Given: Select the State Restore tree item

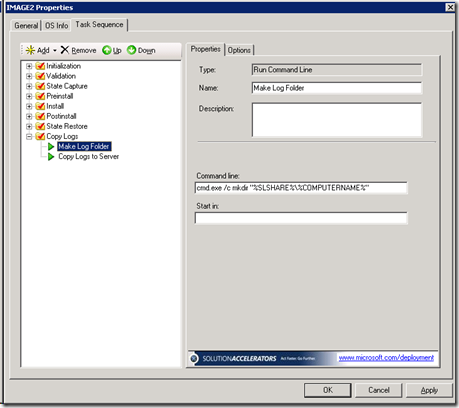Looking at the screenshot, I should [67, 126].
